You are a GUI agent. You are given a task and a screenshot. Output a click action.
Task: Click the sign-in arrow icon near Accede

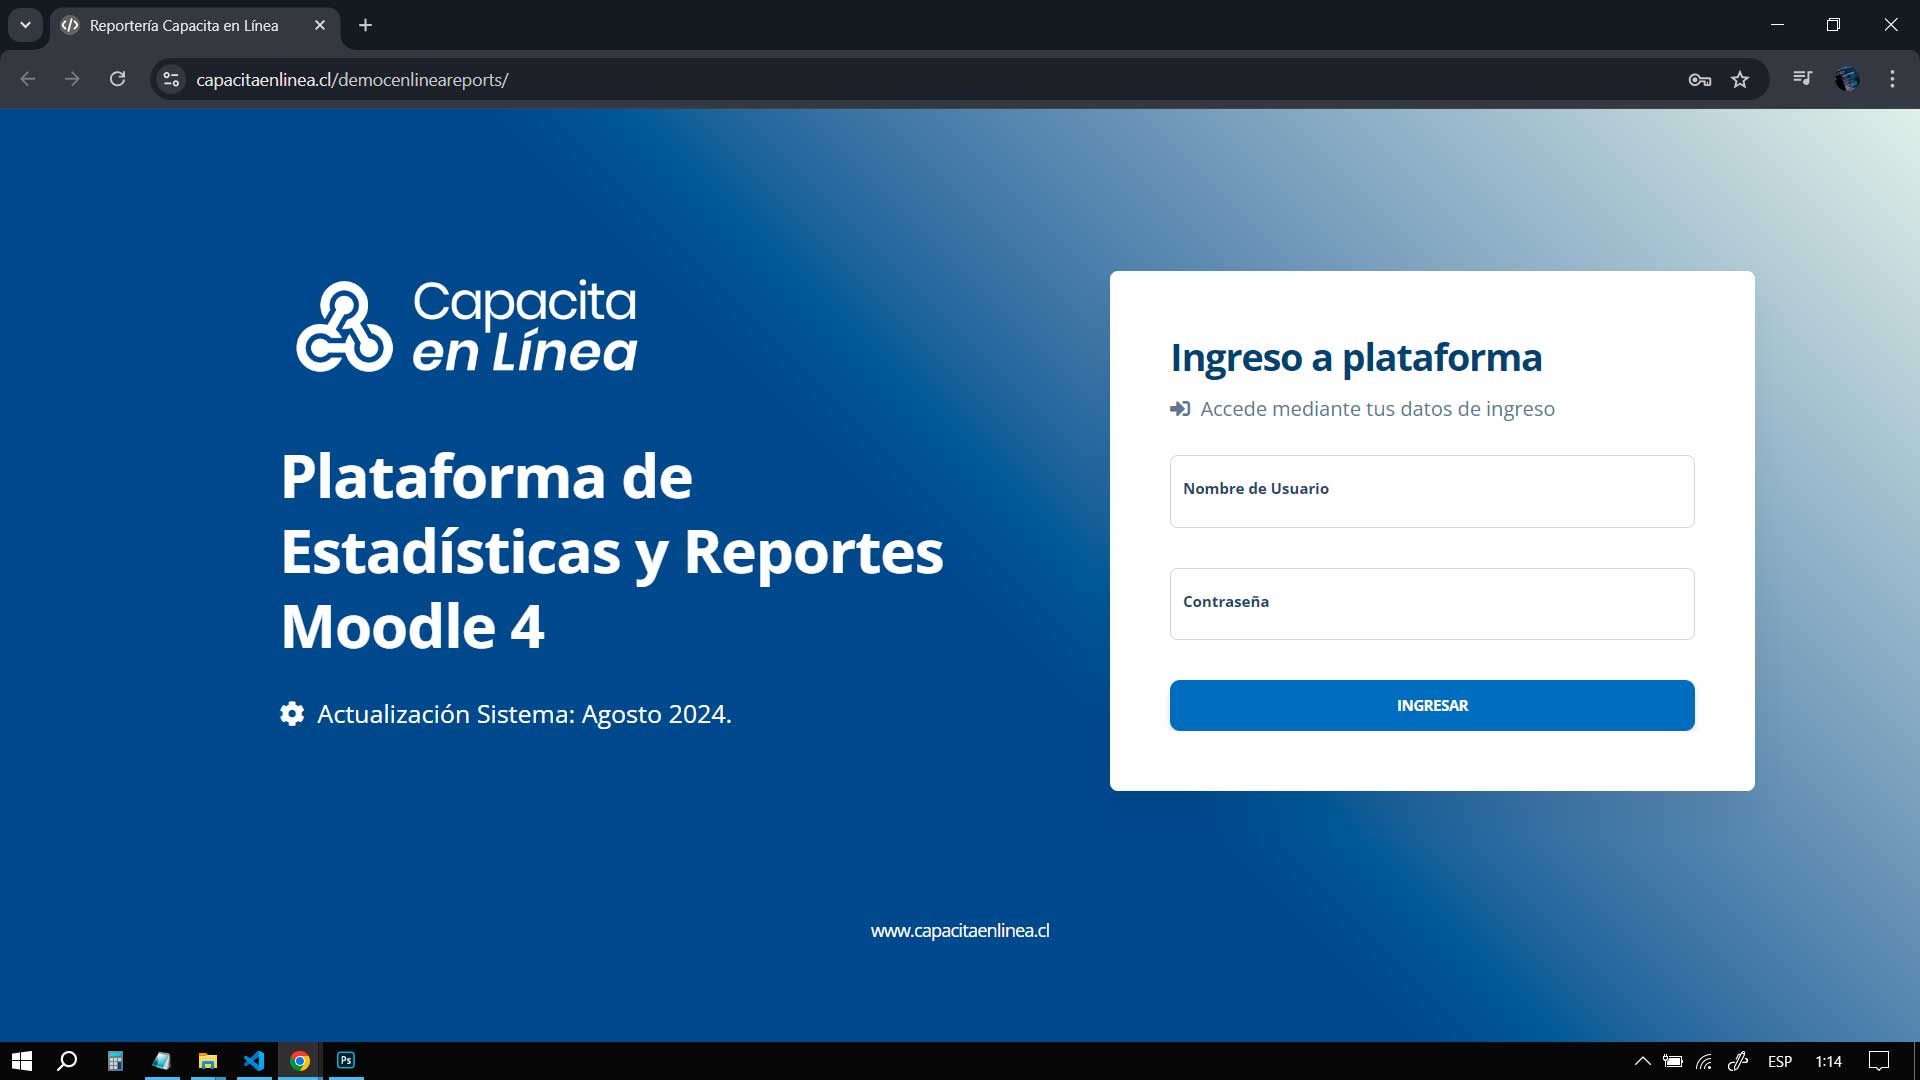pos(1180,408)
